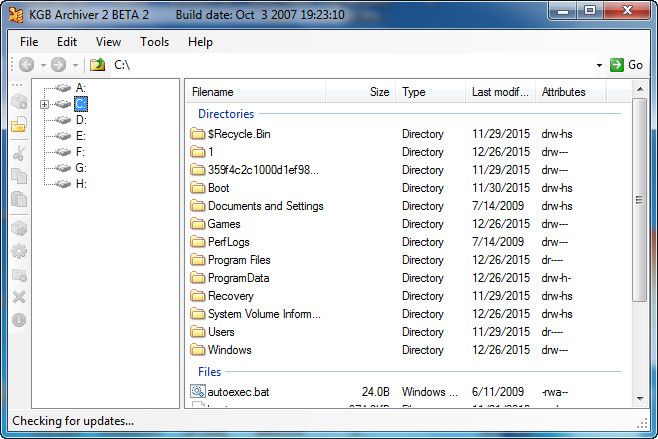Screen dimensions: 658x439
Task: Click the compress archive box icon
Action: (x=19, y=101)
